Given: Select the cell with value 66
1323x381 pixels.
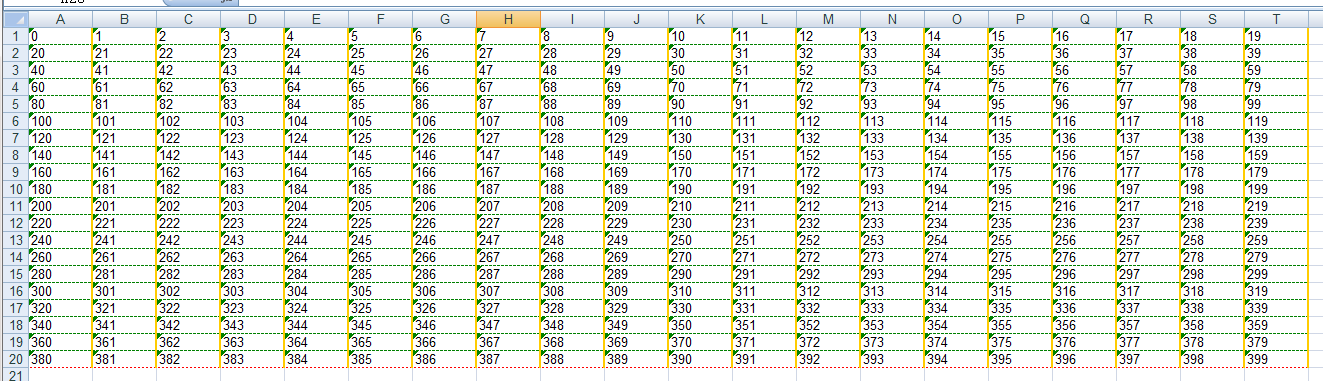Looking at the screenshot, I should tap(444, 87).
